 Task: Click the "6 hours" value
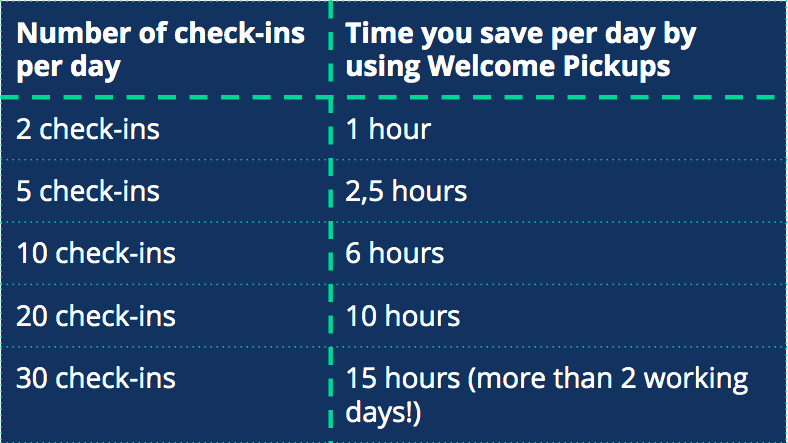395,253
